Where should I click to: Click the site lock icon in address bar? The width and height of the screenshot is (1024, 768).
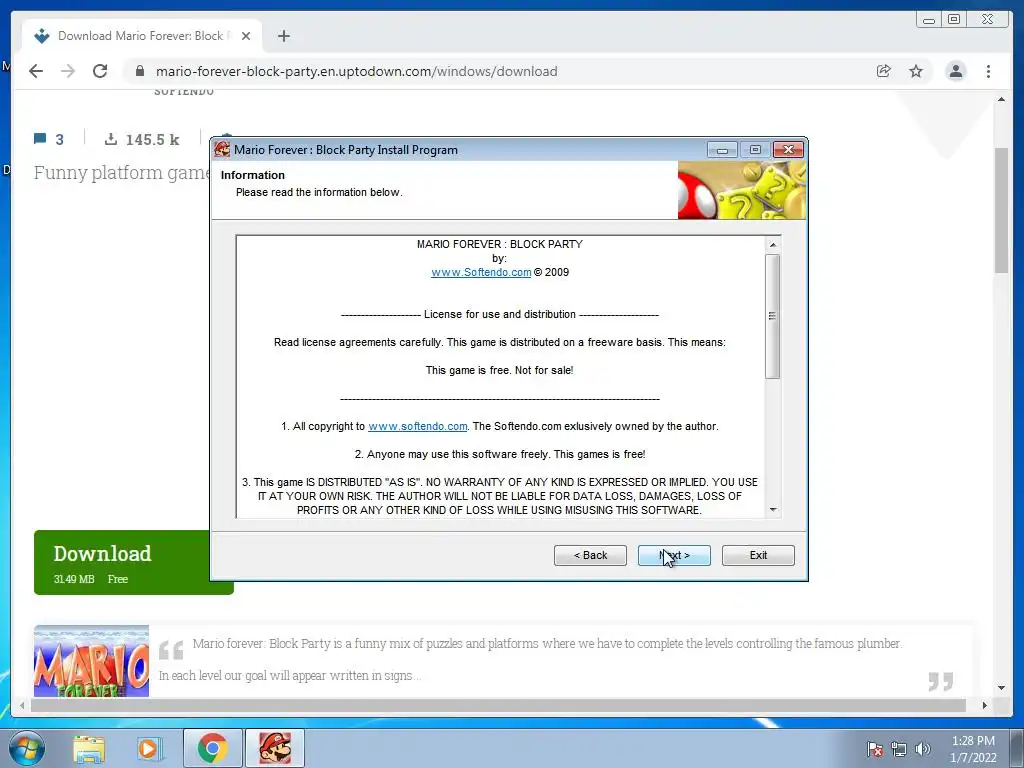(139, 71)
